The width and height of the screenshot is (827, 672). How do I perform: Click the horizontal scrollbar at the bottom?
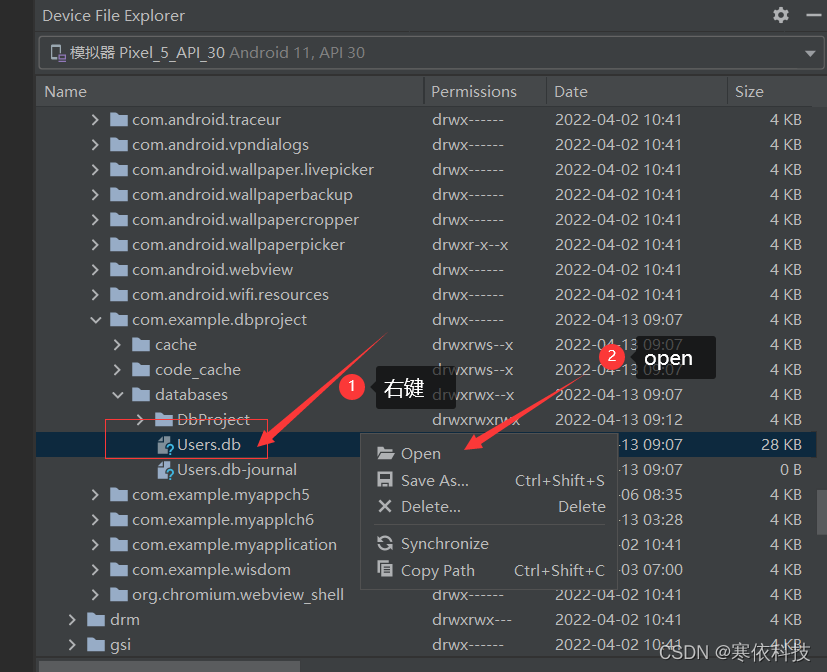169,666
